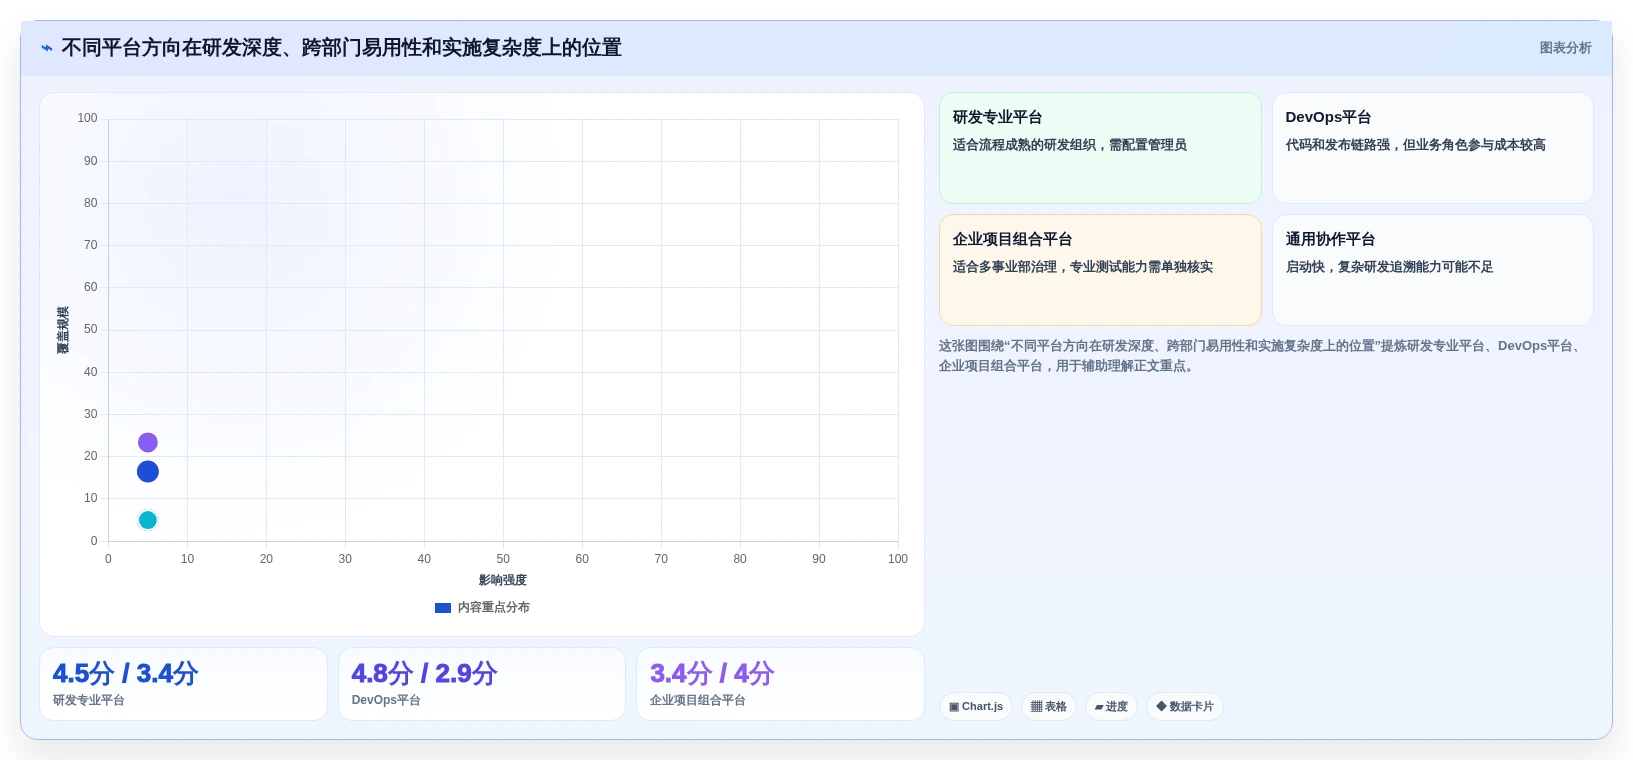Click the 代码和发布链路强 description text
Screen dimensions: 1633x760
pyautogui.click(x=1415, y=145)
